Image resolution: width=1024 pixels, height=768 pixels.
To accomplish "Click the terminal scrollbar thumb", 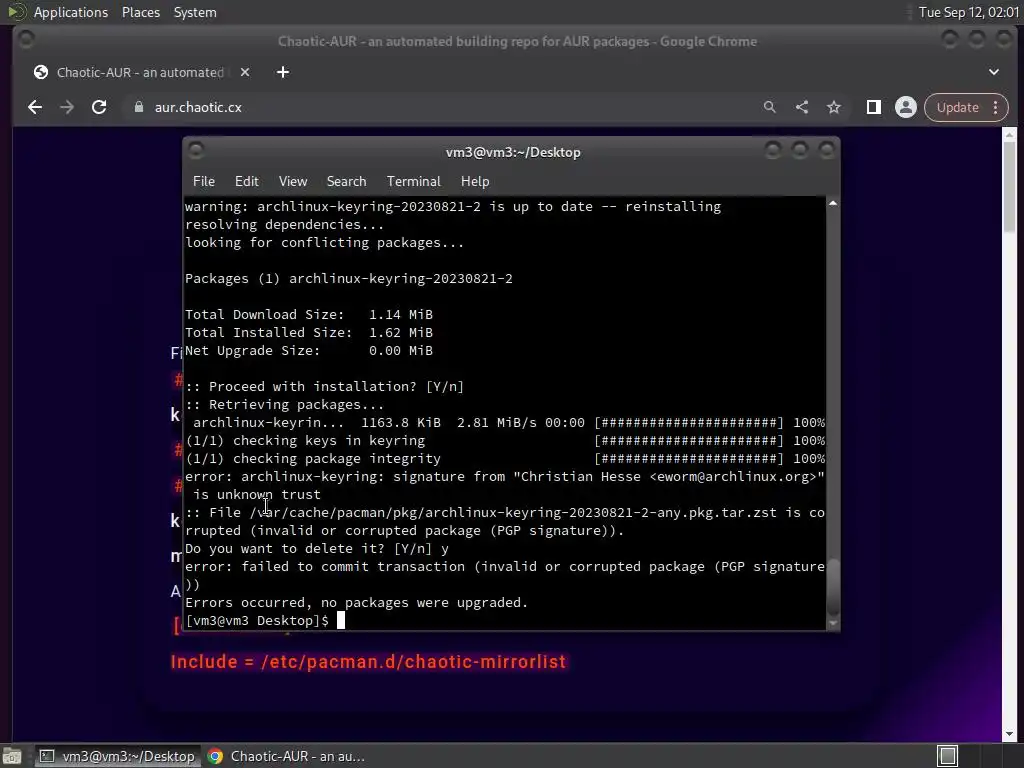I will 833,588.
